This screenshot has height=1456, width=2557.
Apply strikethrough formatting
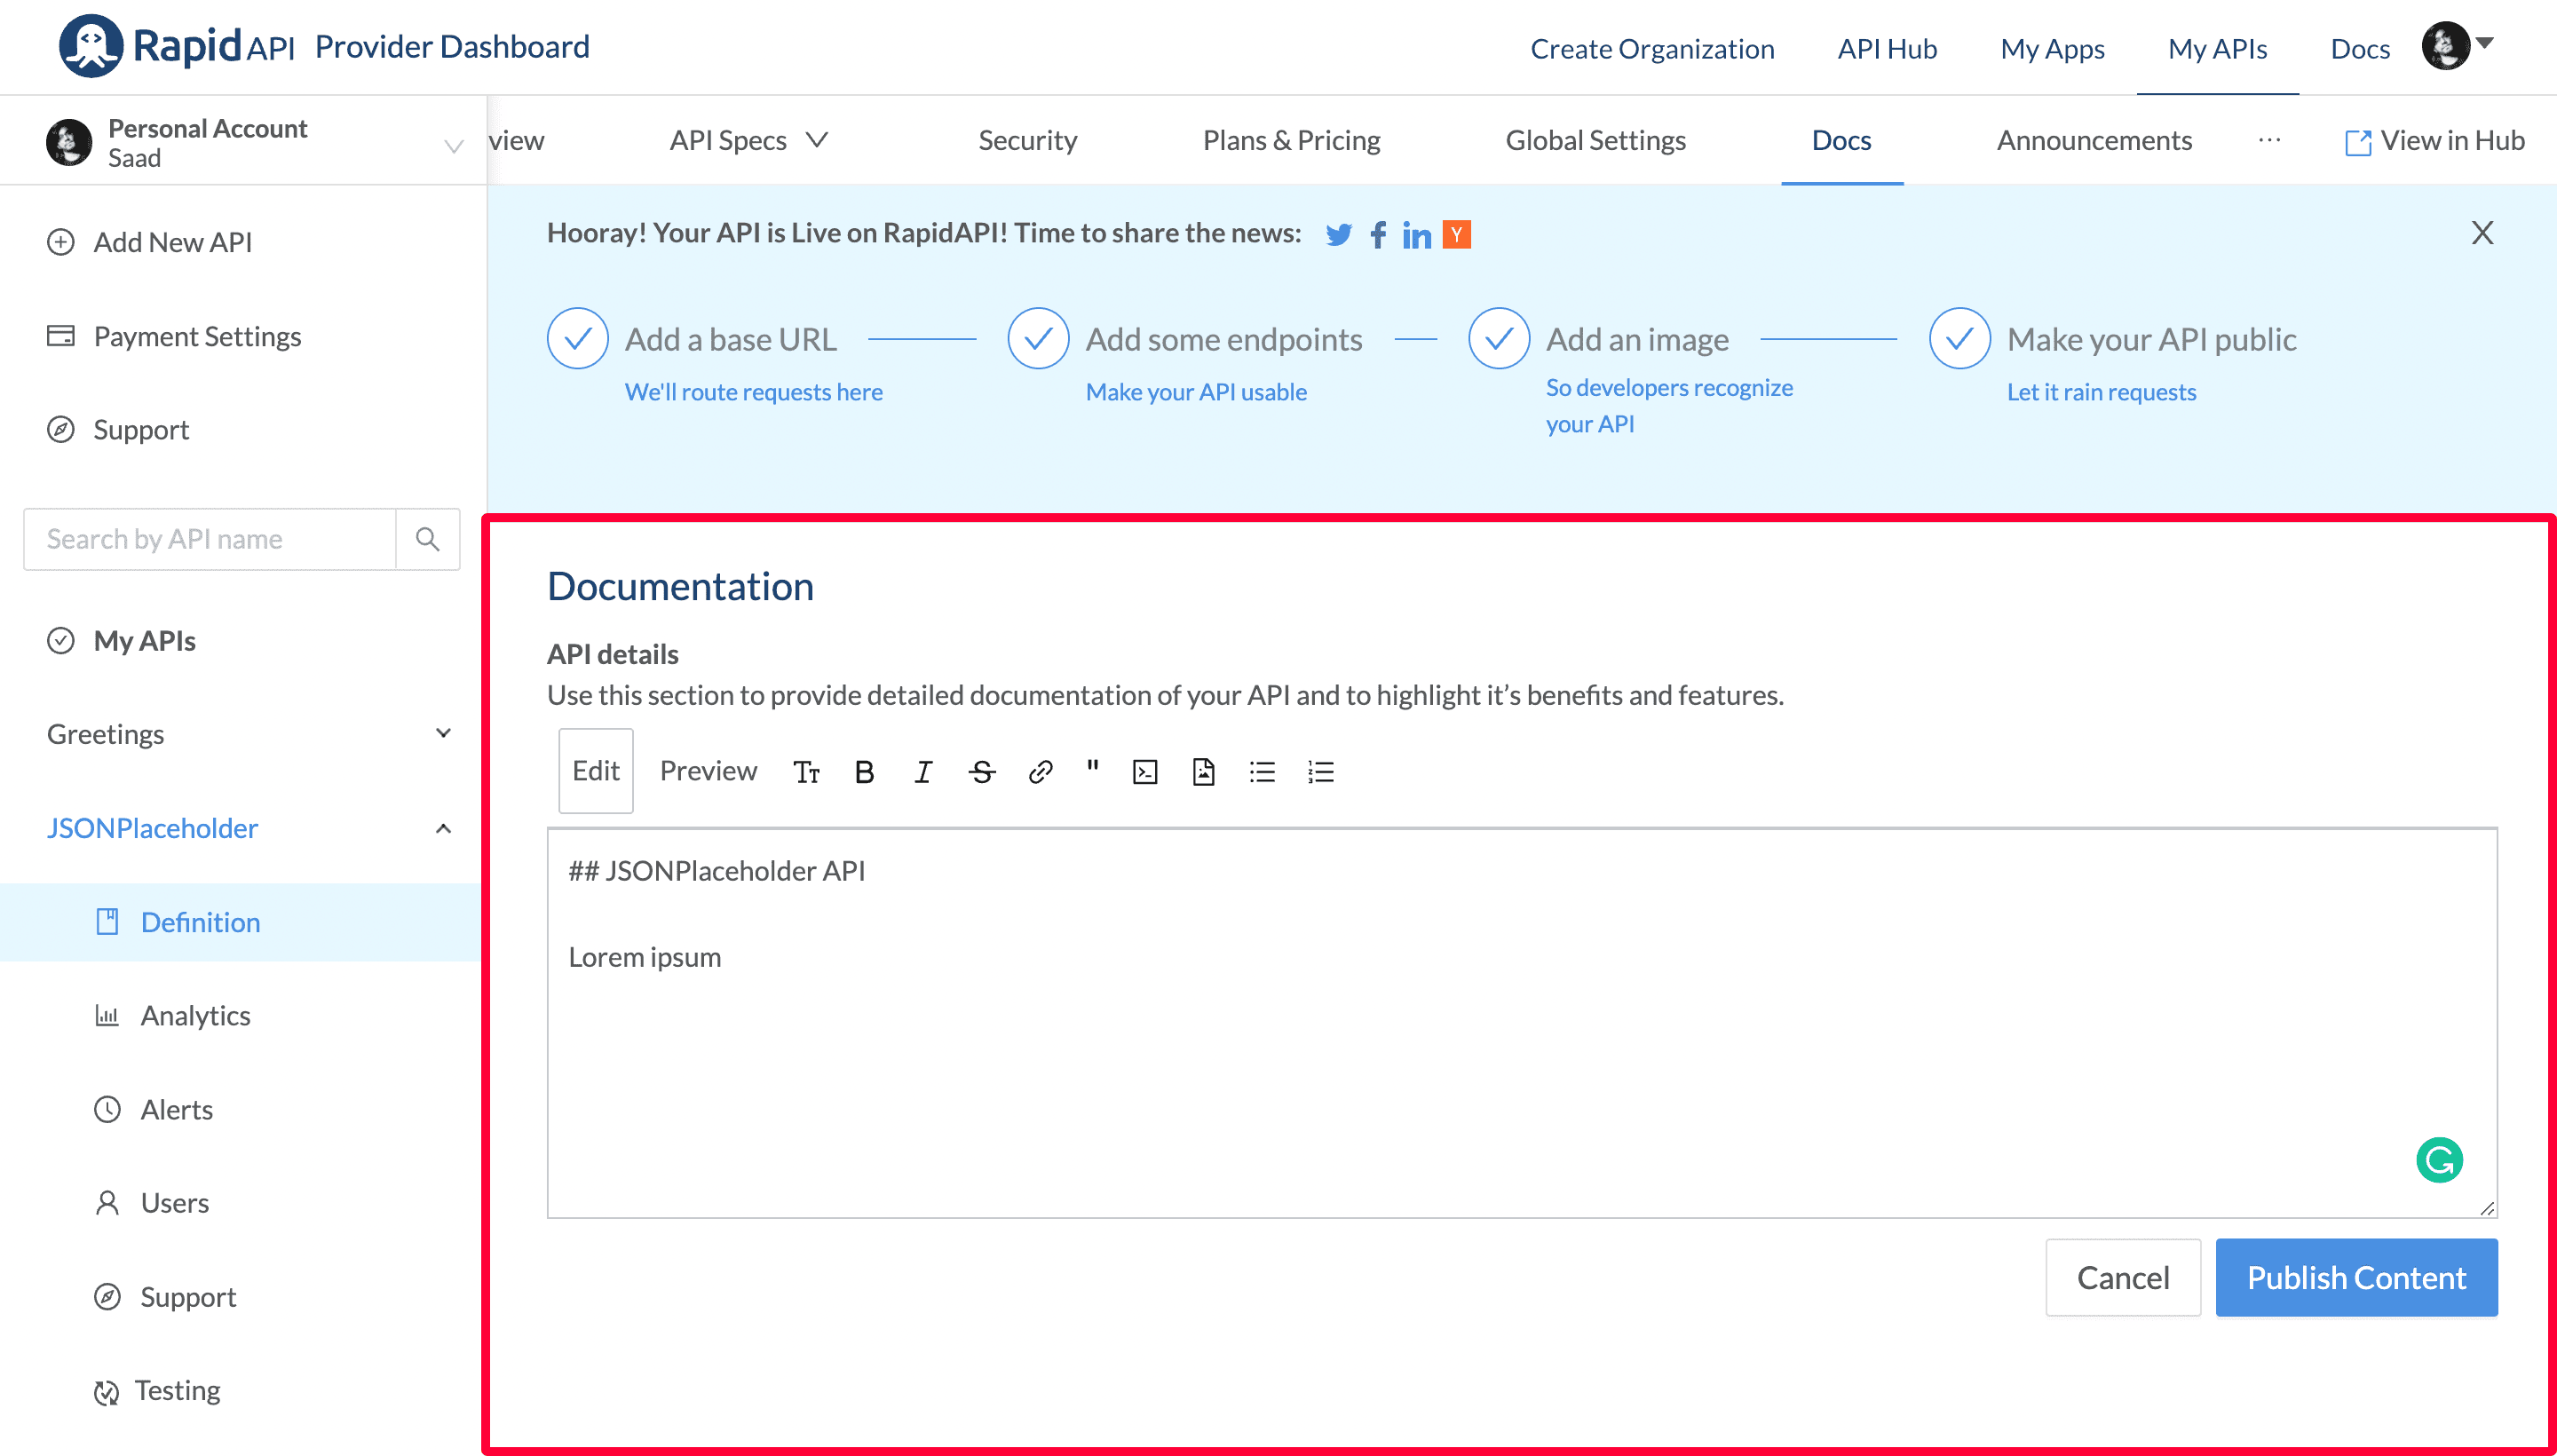(982, 772)
